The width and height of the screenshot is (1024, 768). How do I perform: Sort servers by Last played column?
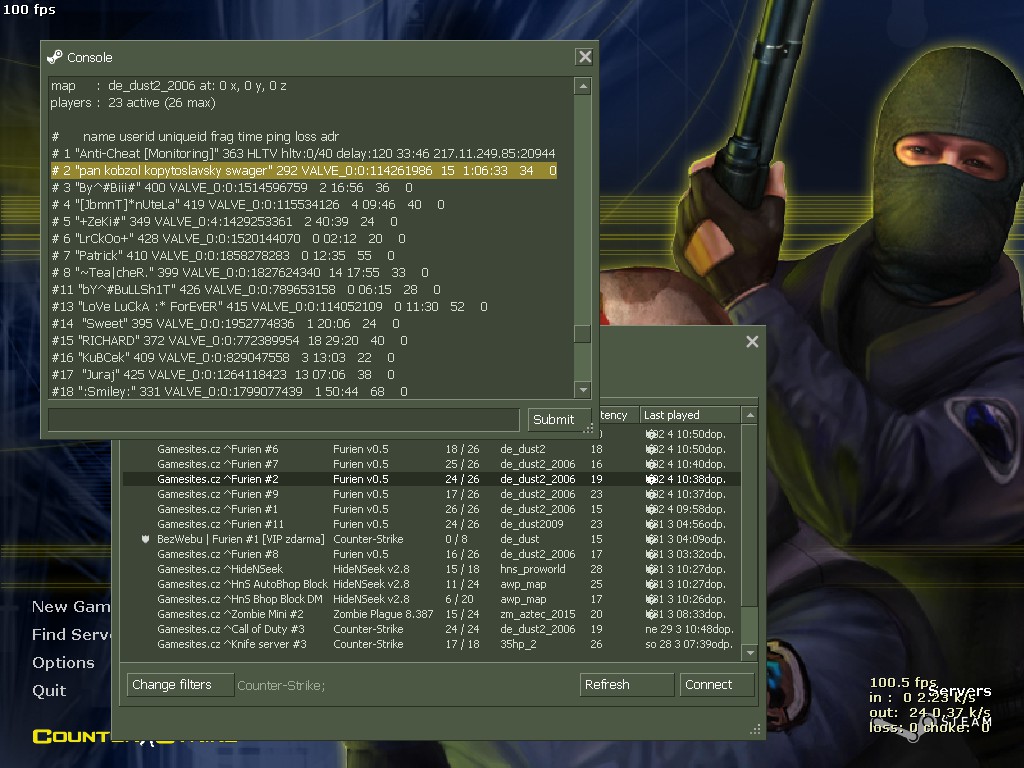[x=690, y=415]
